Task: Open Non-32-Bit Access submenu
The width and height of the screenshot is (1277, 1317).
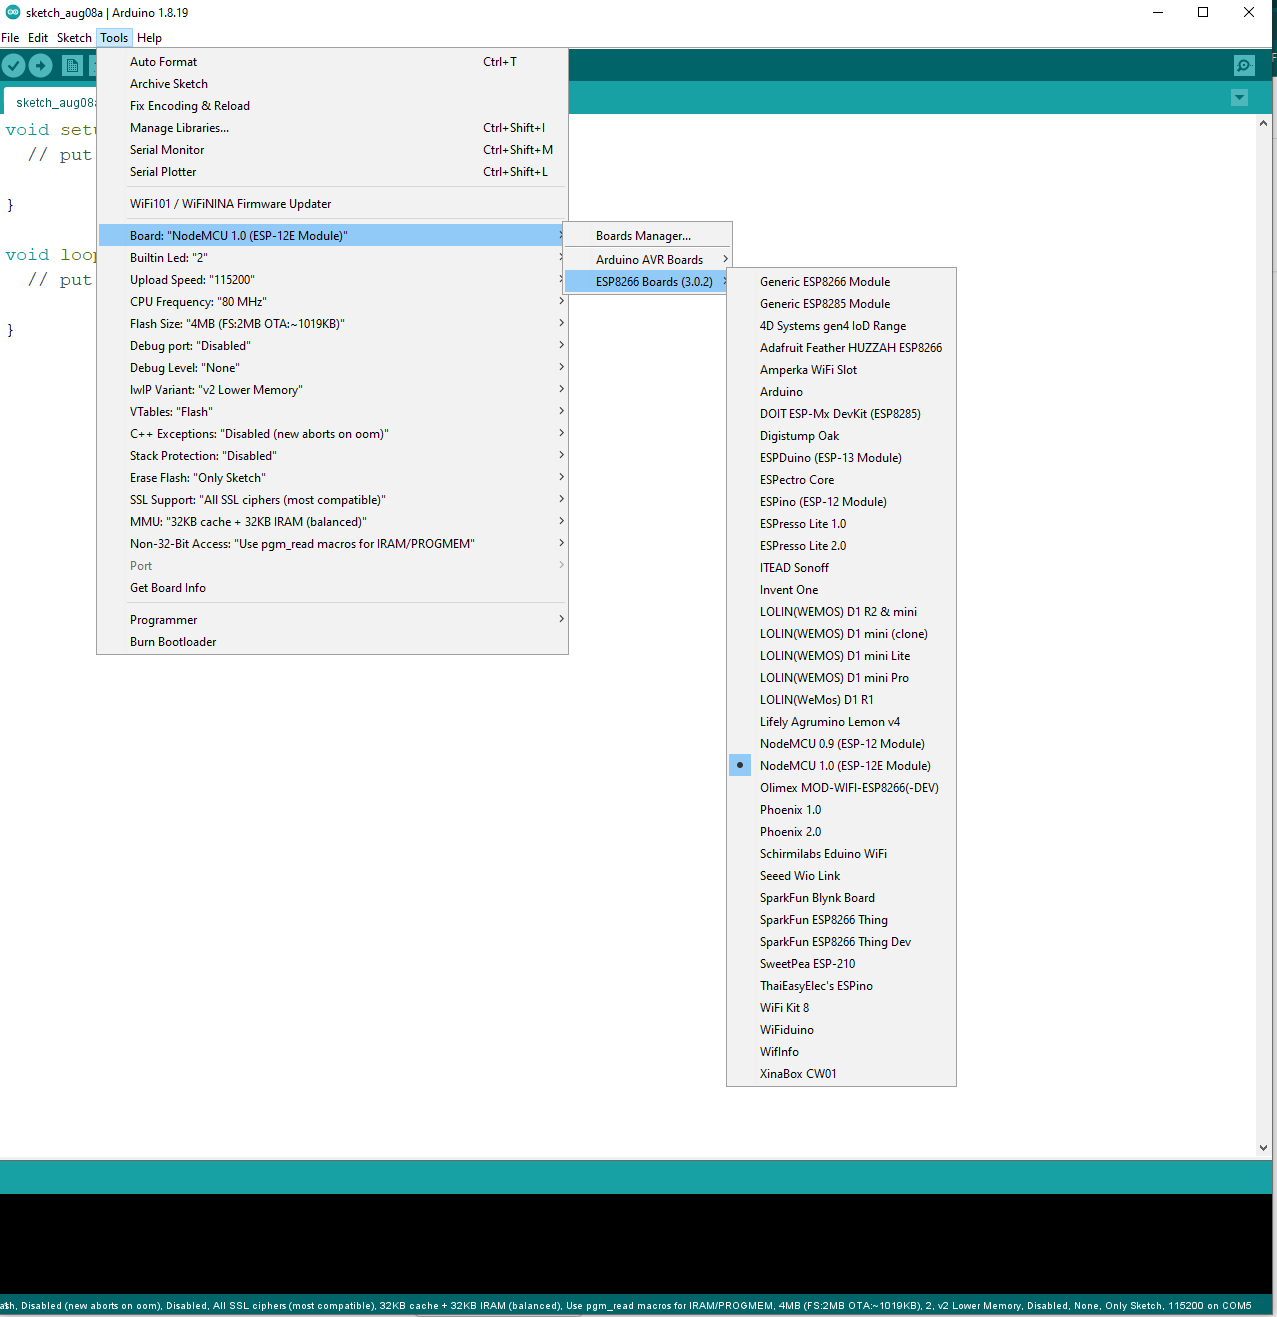Action: (332, 544)
